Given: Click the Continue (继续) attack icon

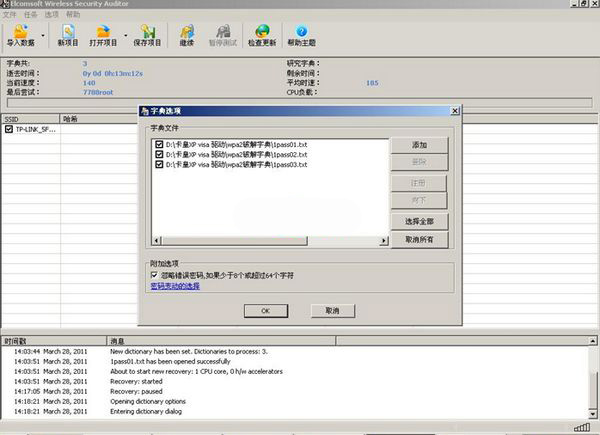Looking at the screenshot, I should pyautogui.click(x=187, y=34).
